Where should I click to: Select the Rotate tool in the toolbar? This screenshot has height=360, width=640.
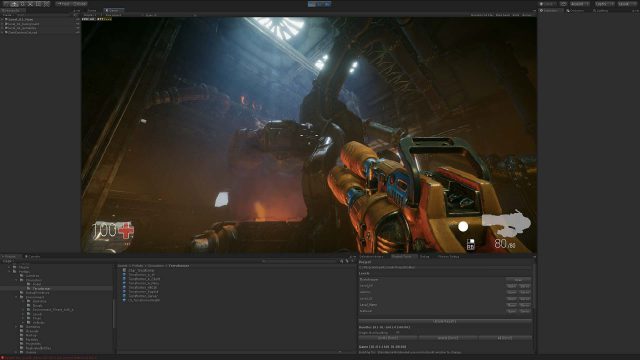22,4
